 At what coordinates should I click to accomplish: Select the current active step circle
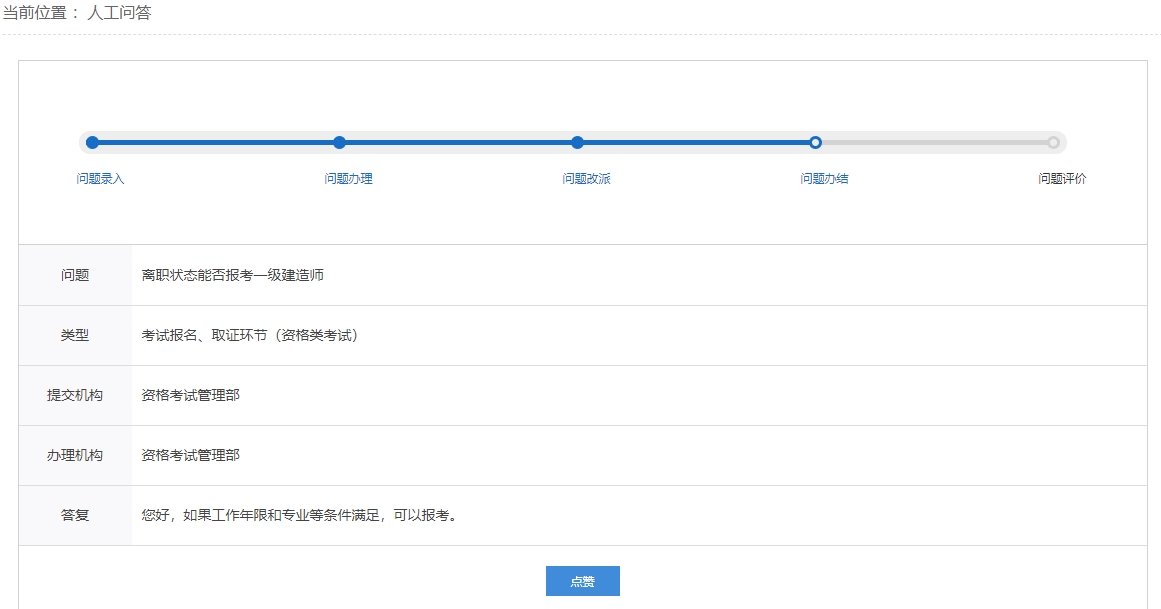click(x=815, y=142)
